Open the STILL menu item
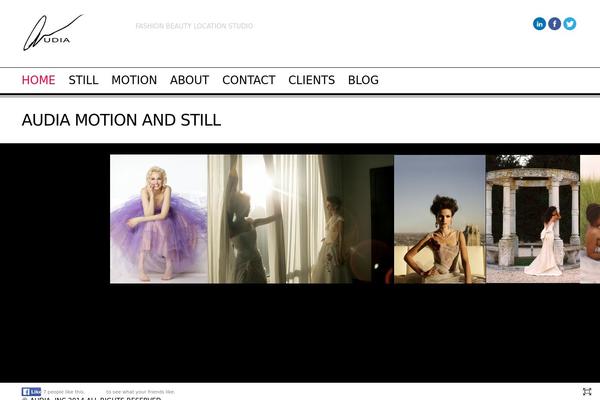 [x=83, y=80]
